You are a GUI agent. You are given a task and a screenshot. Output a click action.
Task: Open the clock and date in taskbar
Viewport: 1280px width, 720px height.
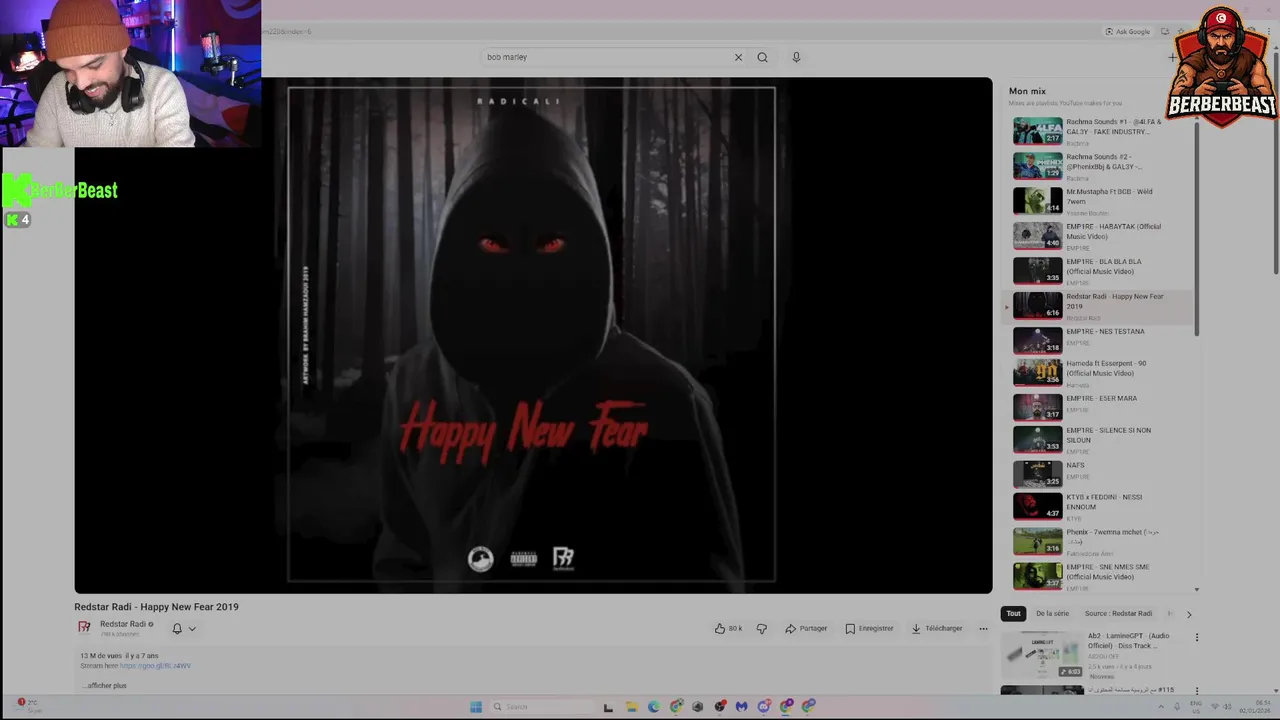pos(1255,707)
